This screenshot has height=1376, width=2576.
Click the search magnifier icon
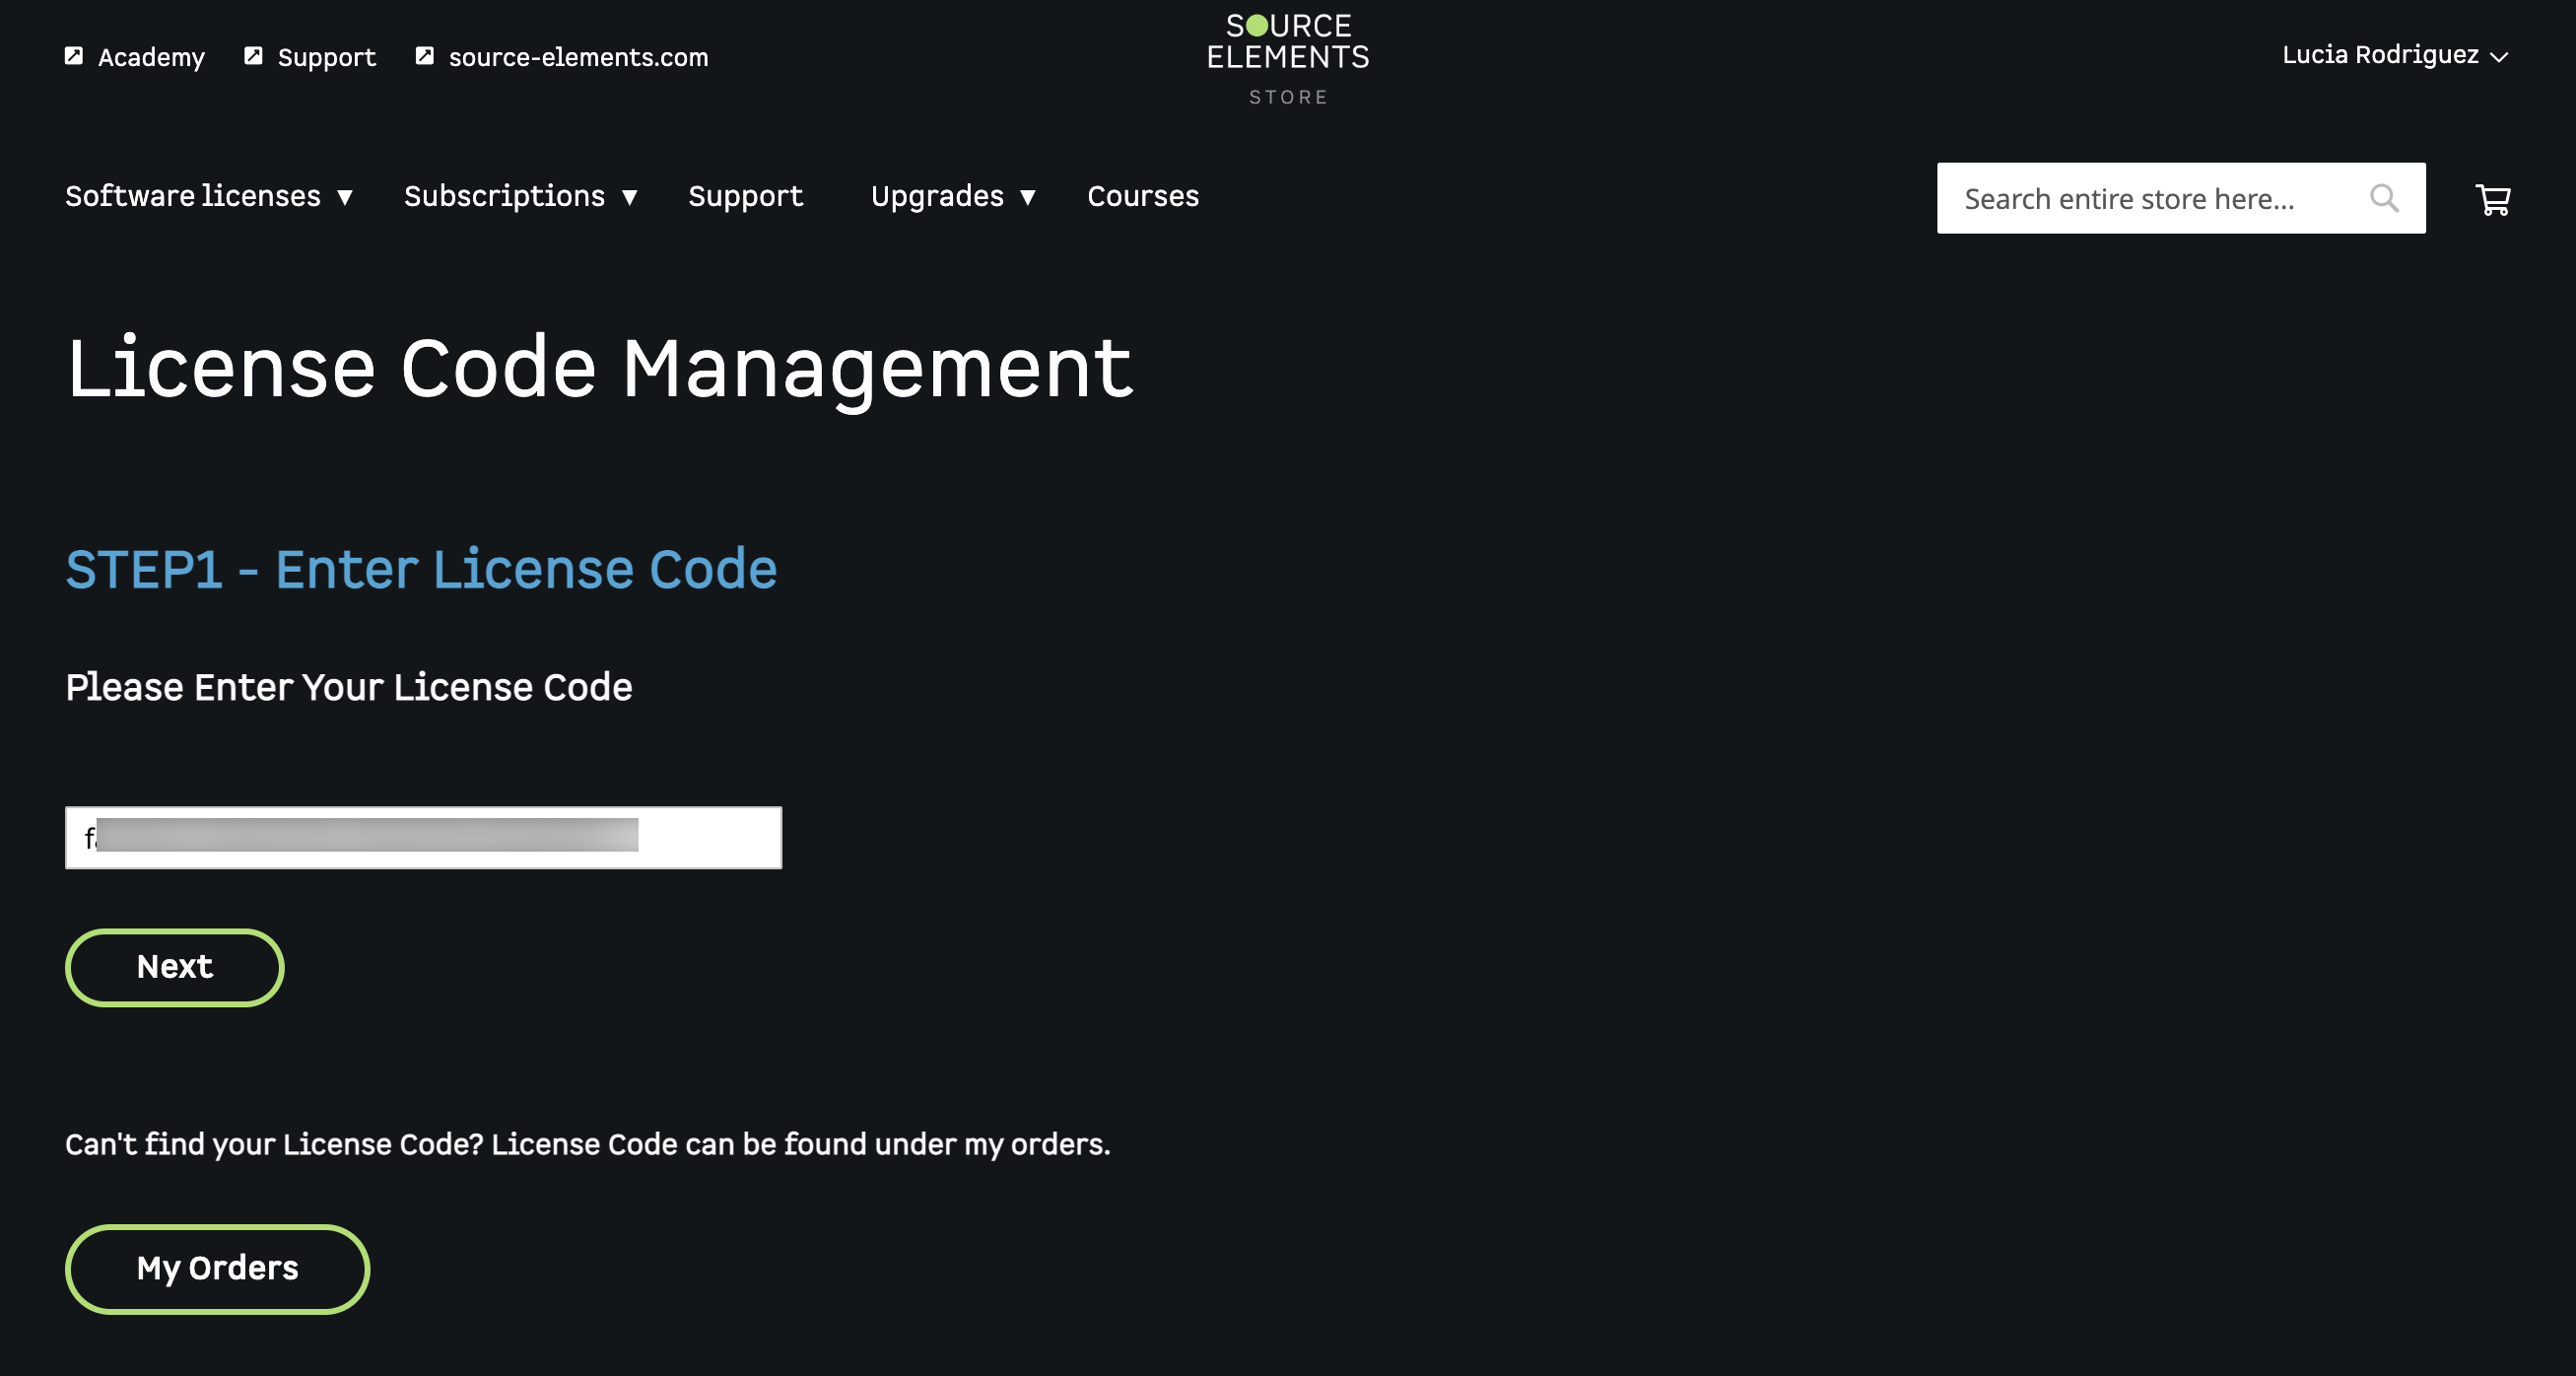(x=2384, y=198)
